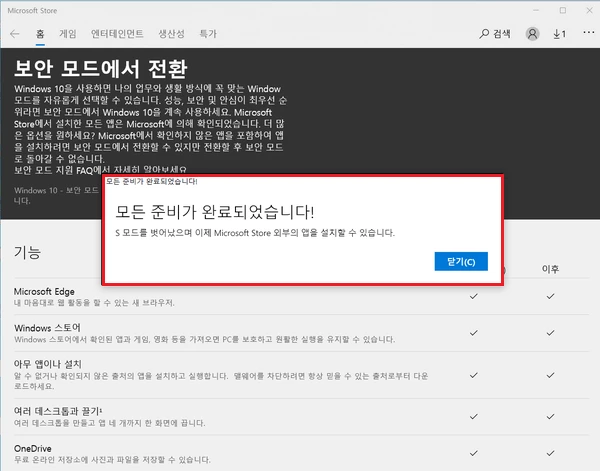Select the 여러 데스크톱과 끌기 feature title
Viewport: 600px width, 471px height.
click(x=58, y=411)
